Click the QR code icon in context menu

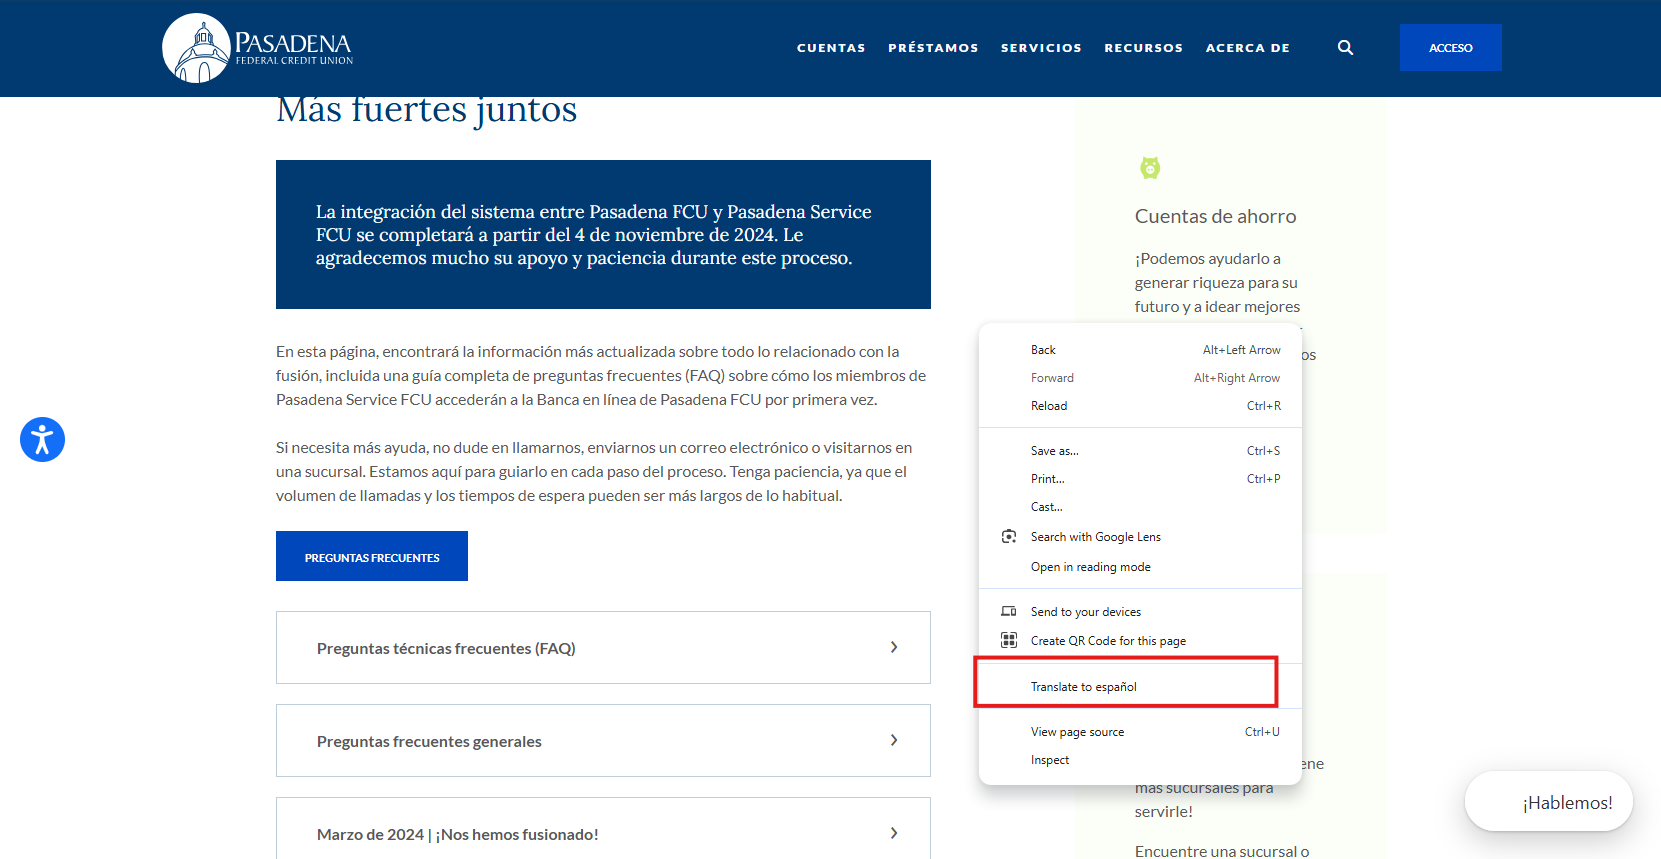1009,640
